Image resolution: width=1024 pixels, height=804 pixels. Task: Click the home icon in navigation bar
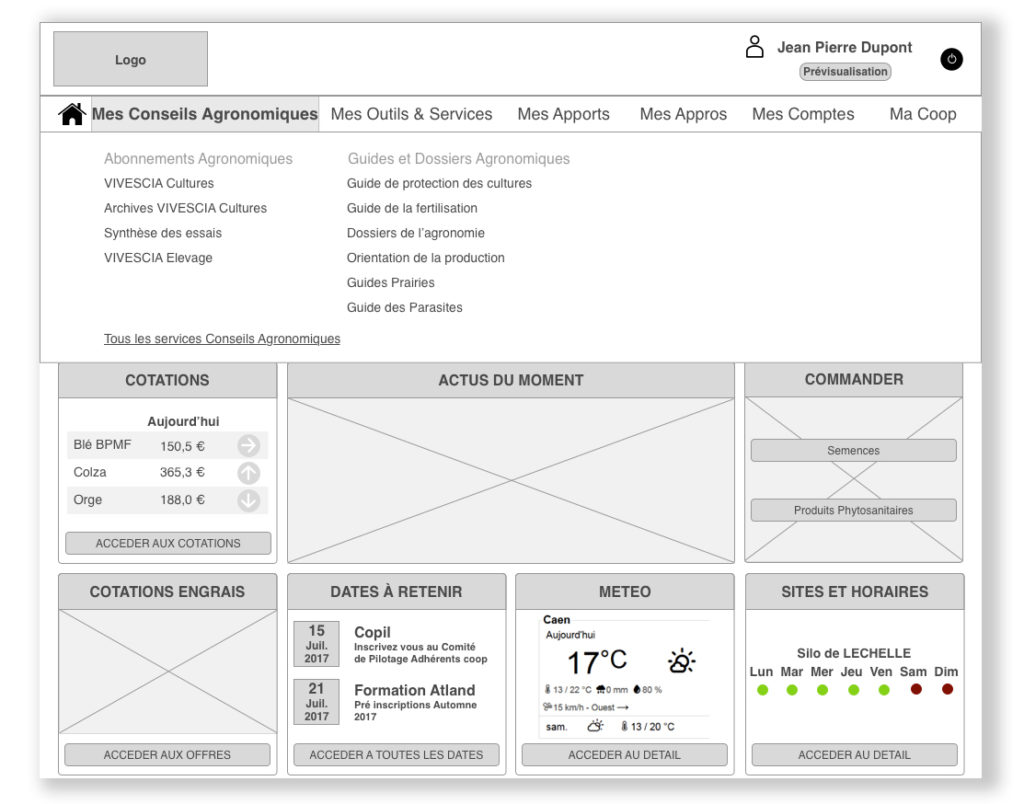tap(72, 114)
